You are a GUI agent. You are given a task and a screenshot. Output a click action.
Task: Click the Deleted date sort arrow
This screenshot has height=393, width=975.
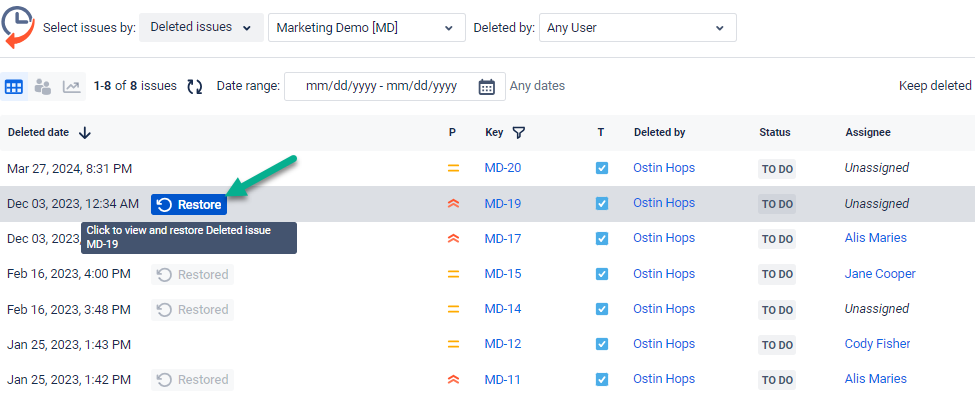[85, 132]
